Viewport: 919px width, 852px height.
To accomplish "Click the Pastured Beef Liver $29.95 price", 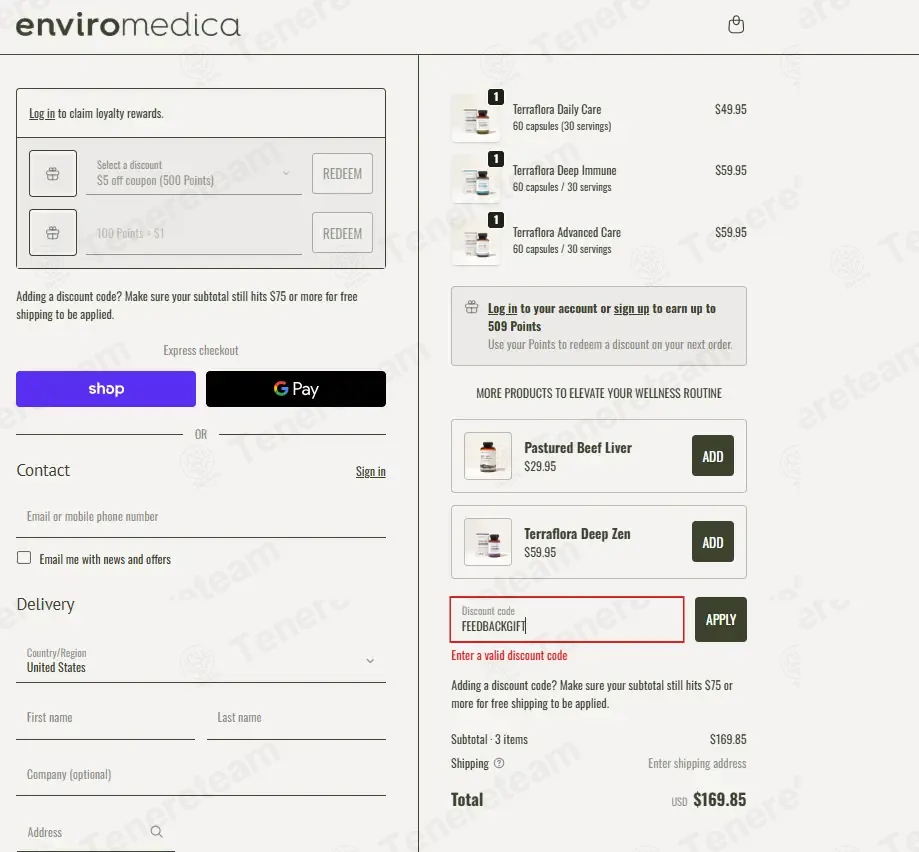I will [540, 466].
